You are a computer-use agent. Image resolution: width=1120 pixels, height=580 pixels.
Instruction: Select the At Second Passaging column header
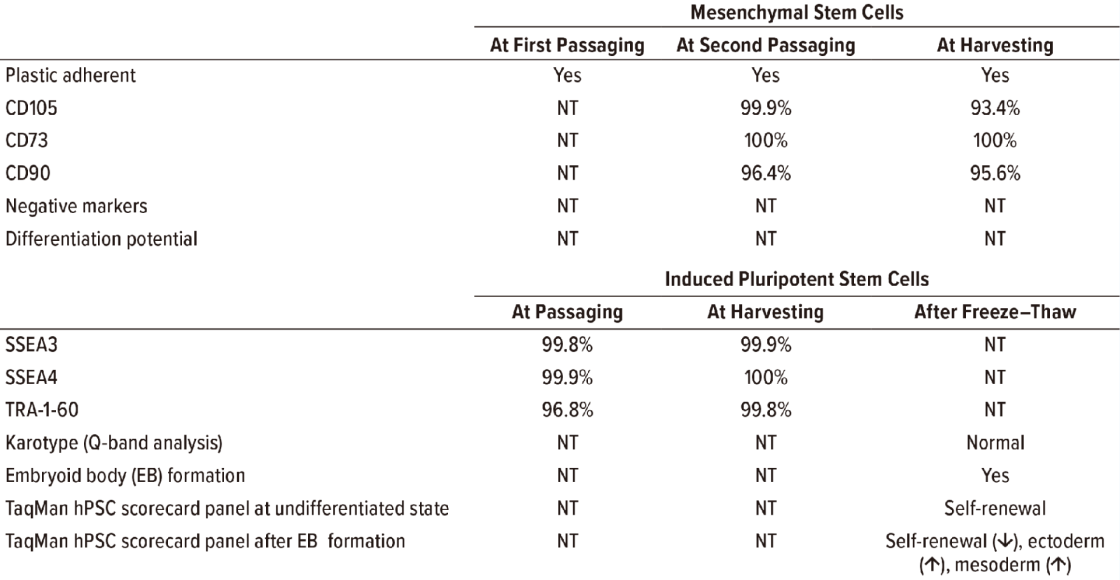(766, 46)
